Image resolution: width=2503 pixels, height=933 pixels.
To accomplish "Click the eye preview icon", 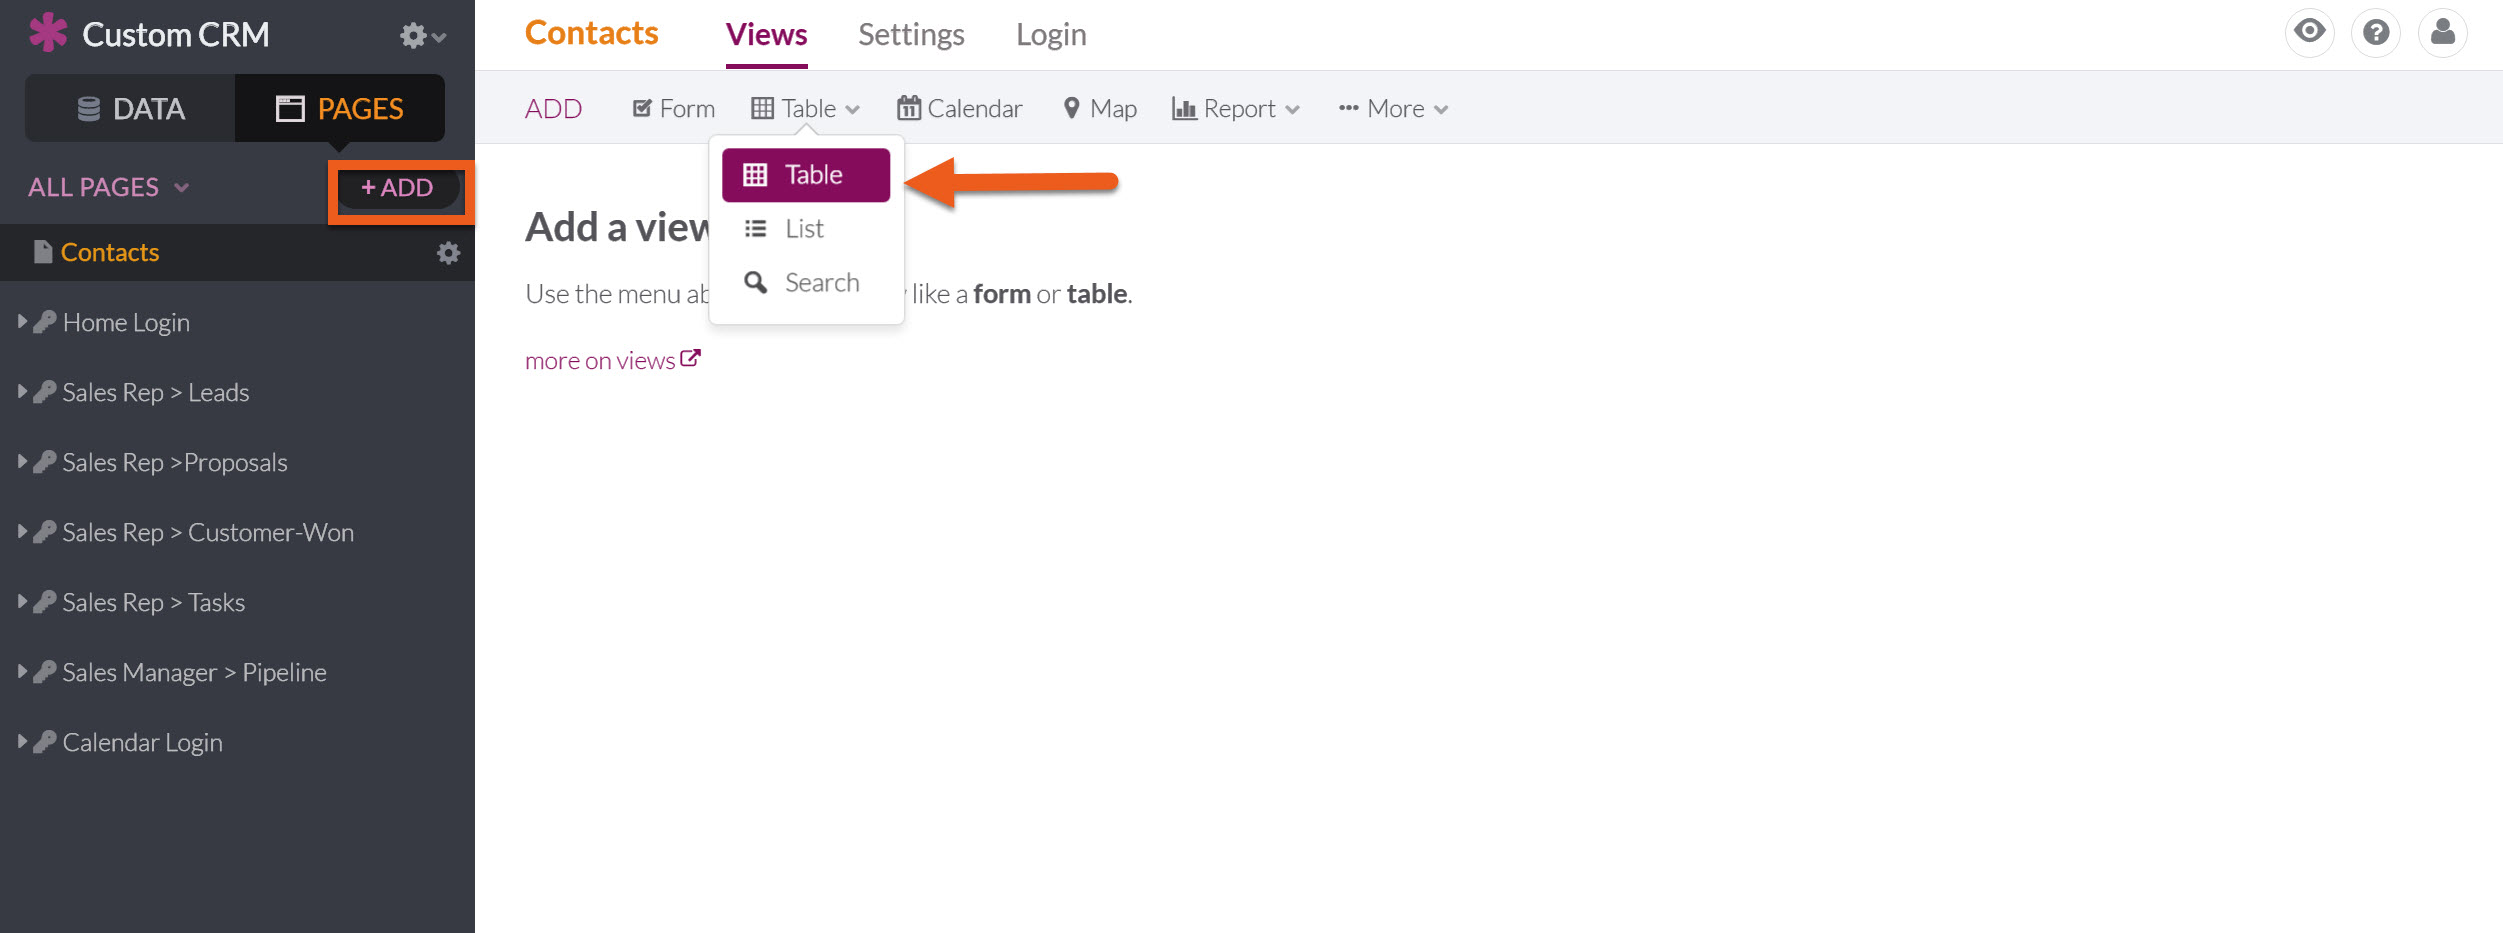I will [2309, 32].
